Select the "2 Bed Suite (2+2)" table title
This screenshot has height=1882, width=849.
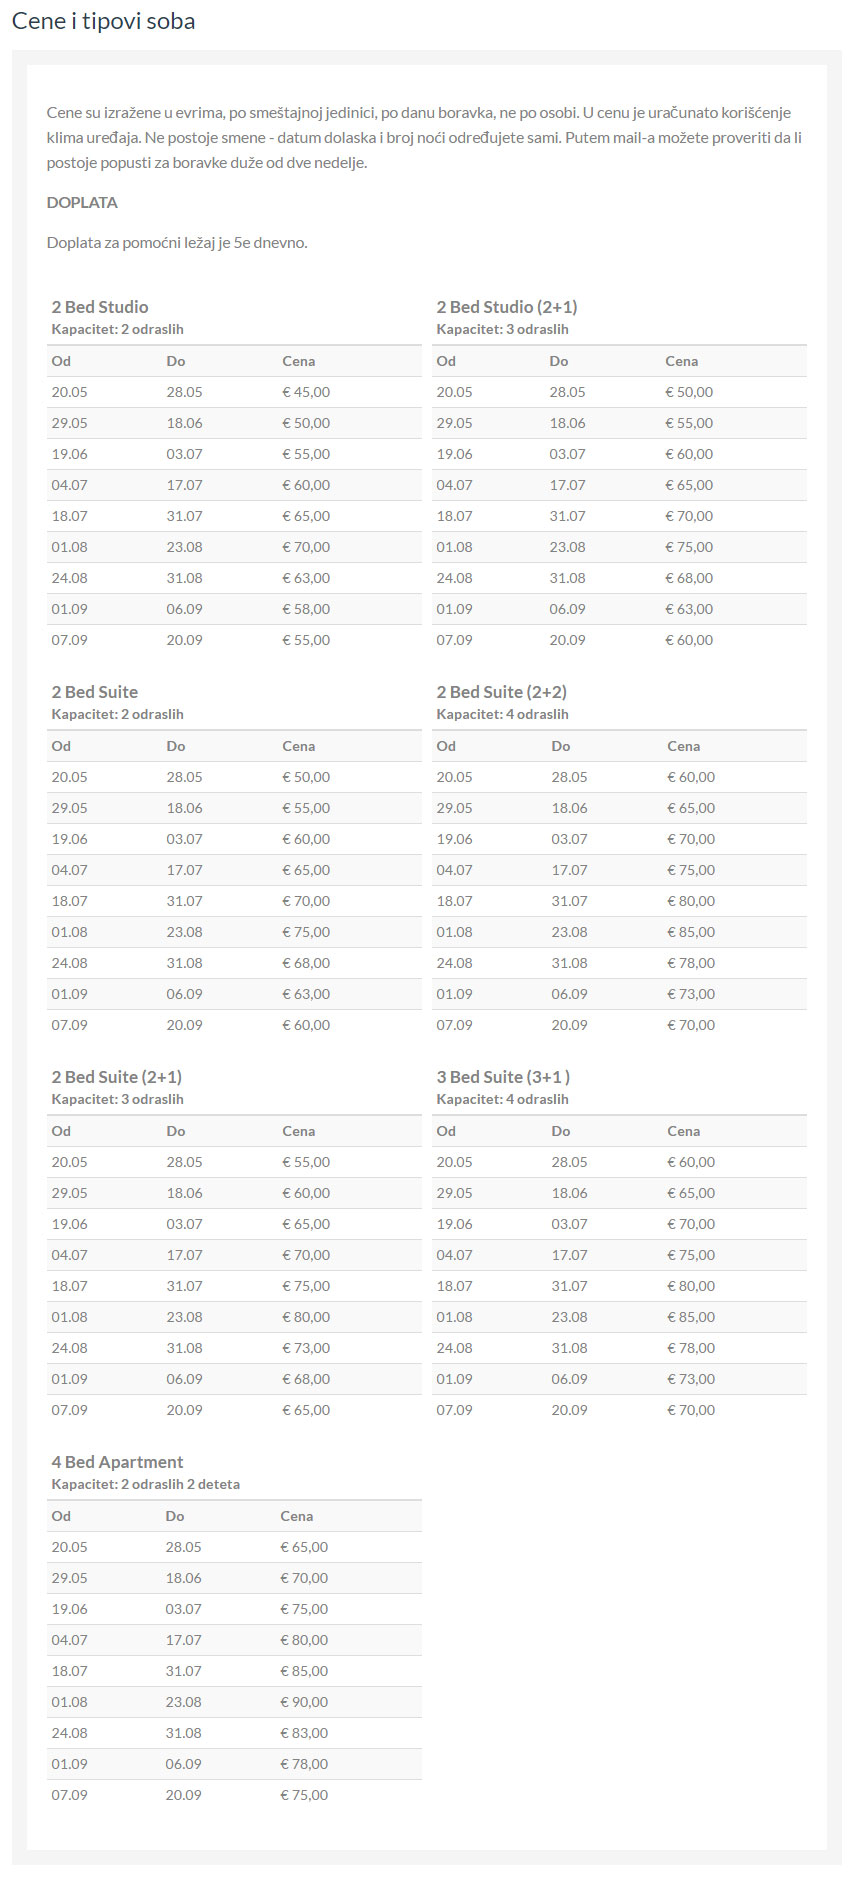click(501, 692)
